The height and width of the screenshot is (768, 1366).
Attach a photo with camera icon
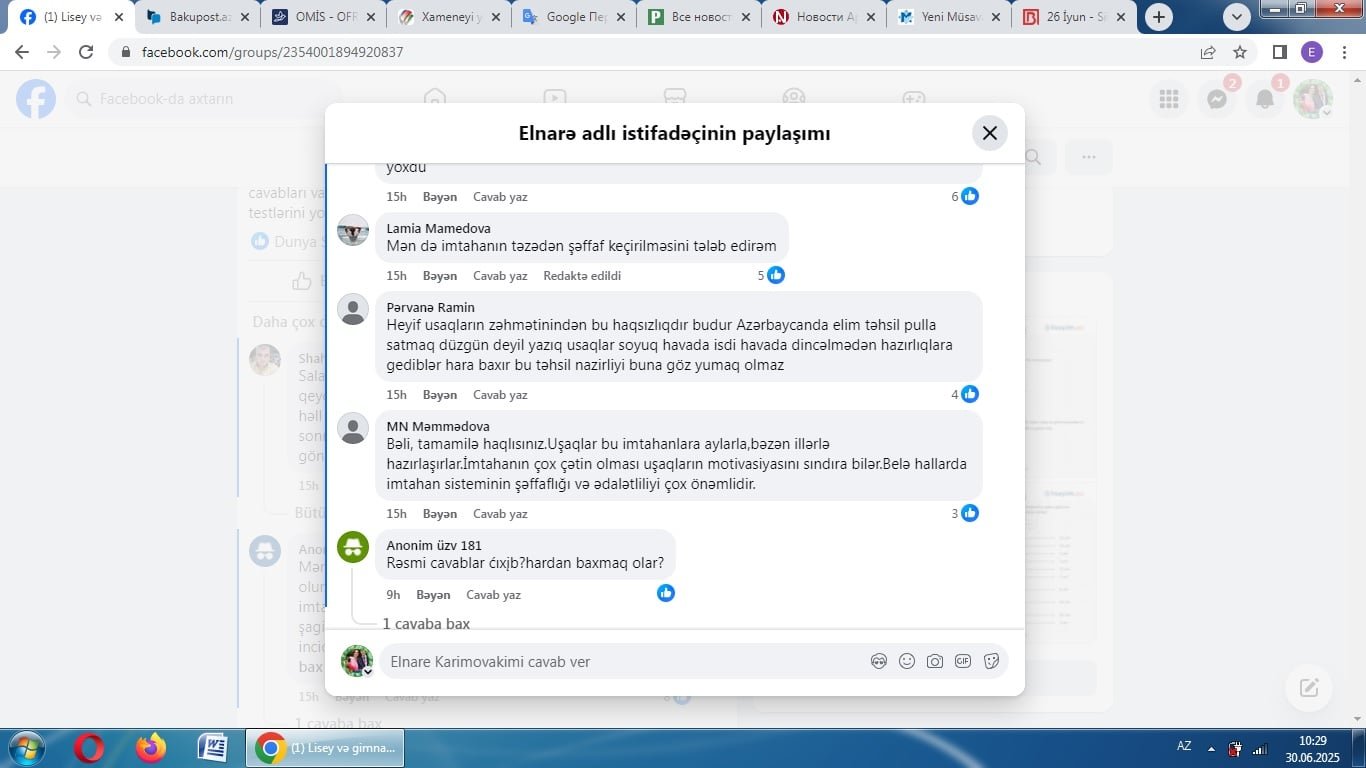(x=935, y=661)
